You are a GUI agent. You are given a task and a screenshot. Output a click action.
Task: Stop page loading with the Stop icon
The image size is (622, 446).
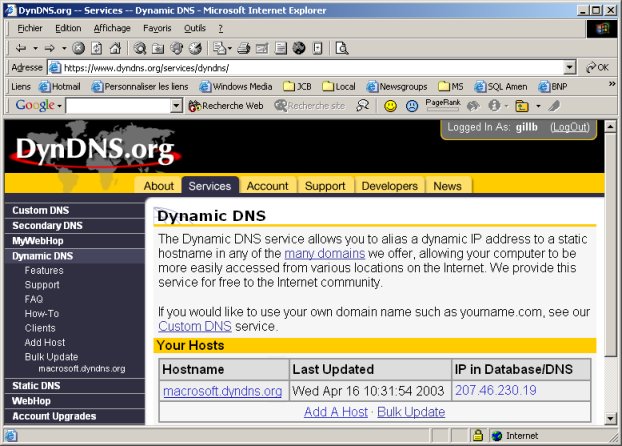(78, 48)
